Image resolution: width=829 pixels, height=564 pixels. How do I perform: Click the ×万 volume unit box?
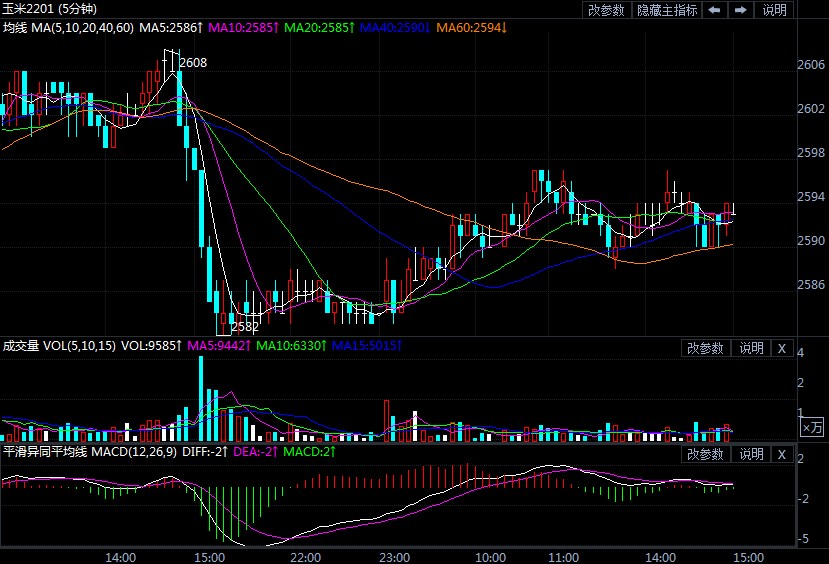pyautogui.click(x=813, y=428)
